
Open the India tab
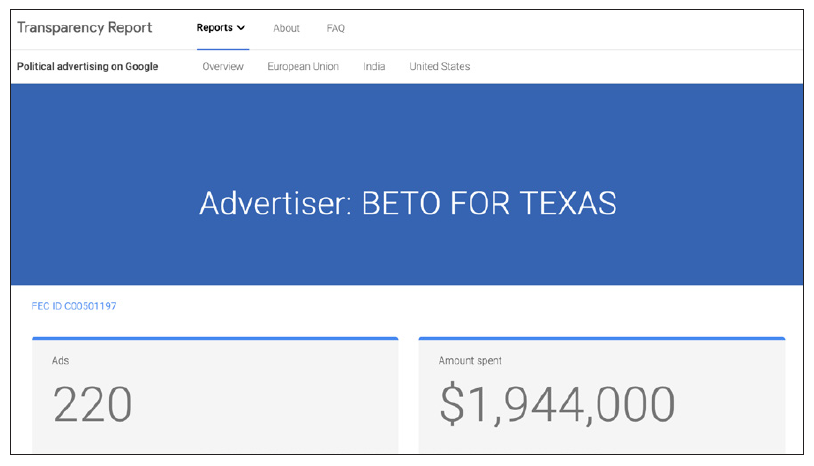(x=374, y=67)
